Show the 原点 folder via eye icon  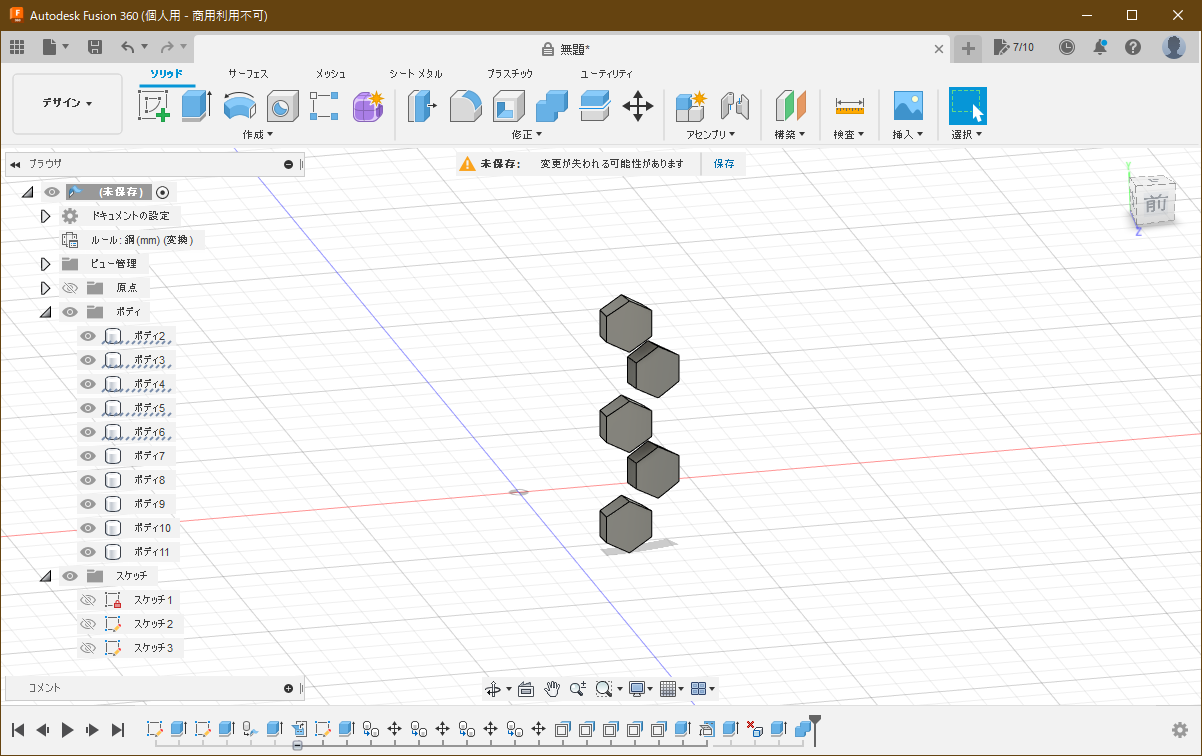point(70,288)
